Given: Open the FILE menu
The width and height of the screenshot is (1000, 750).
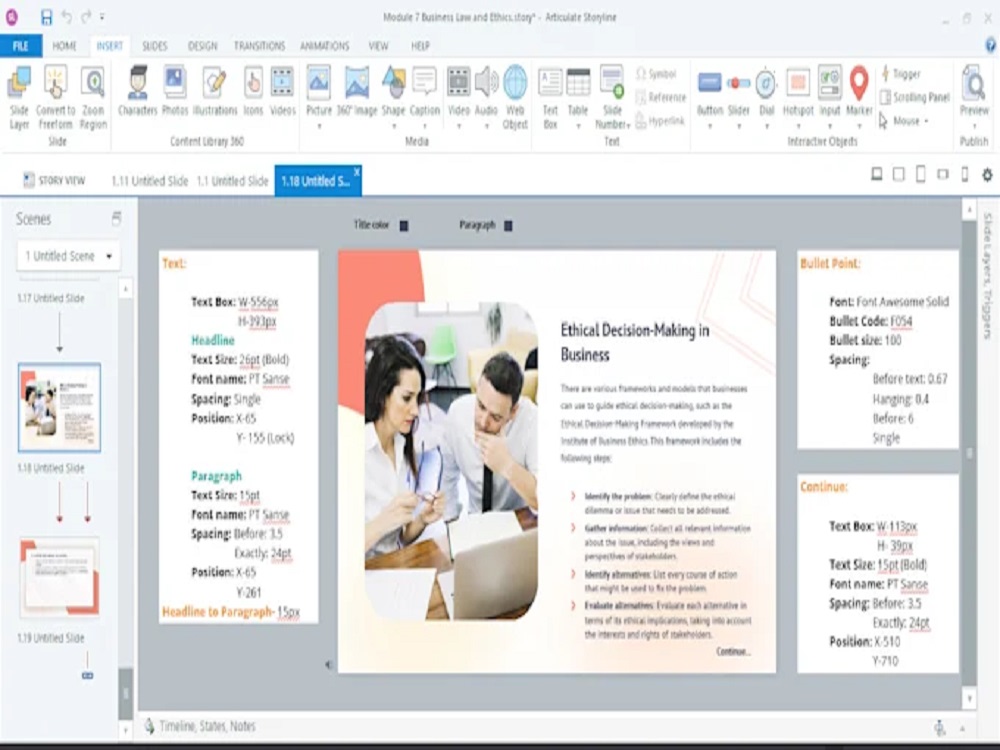Looking at the screenshot, I should tap(20, 46).
